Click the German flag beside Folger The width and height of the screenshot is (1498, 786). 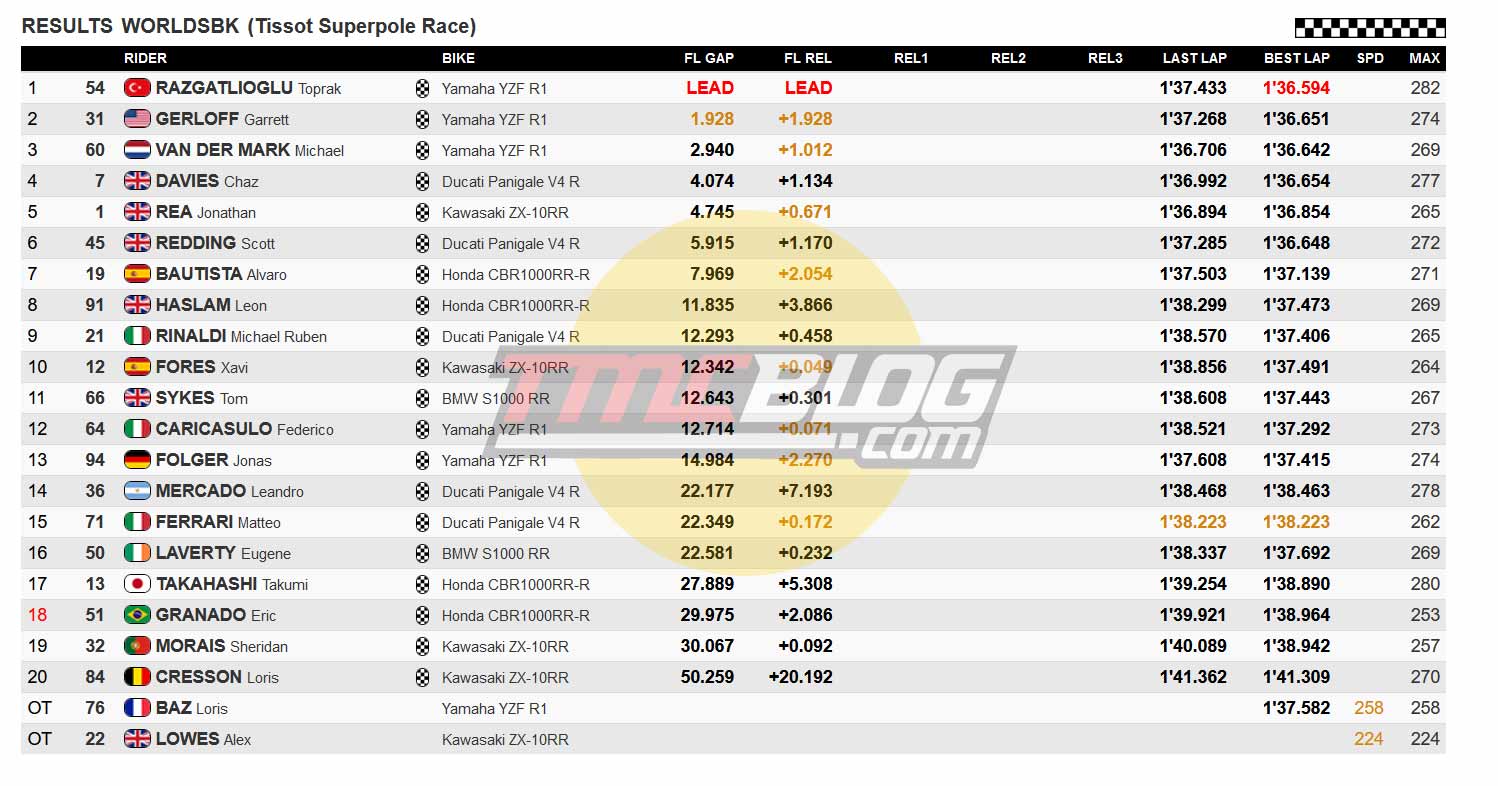click(x=137, y=460)
